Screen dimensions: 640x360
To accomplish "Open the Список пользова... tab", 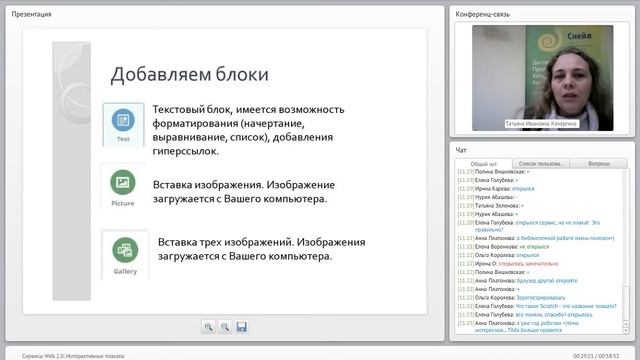I will tap(541, 164).
